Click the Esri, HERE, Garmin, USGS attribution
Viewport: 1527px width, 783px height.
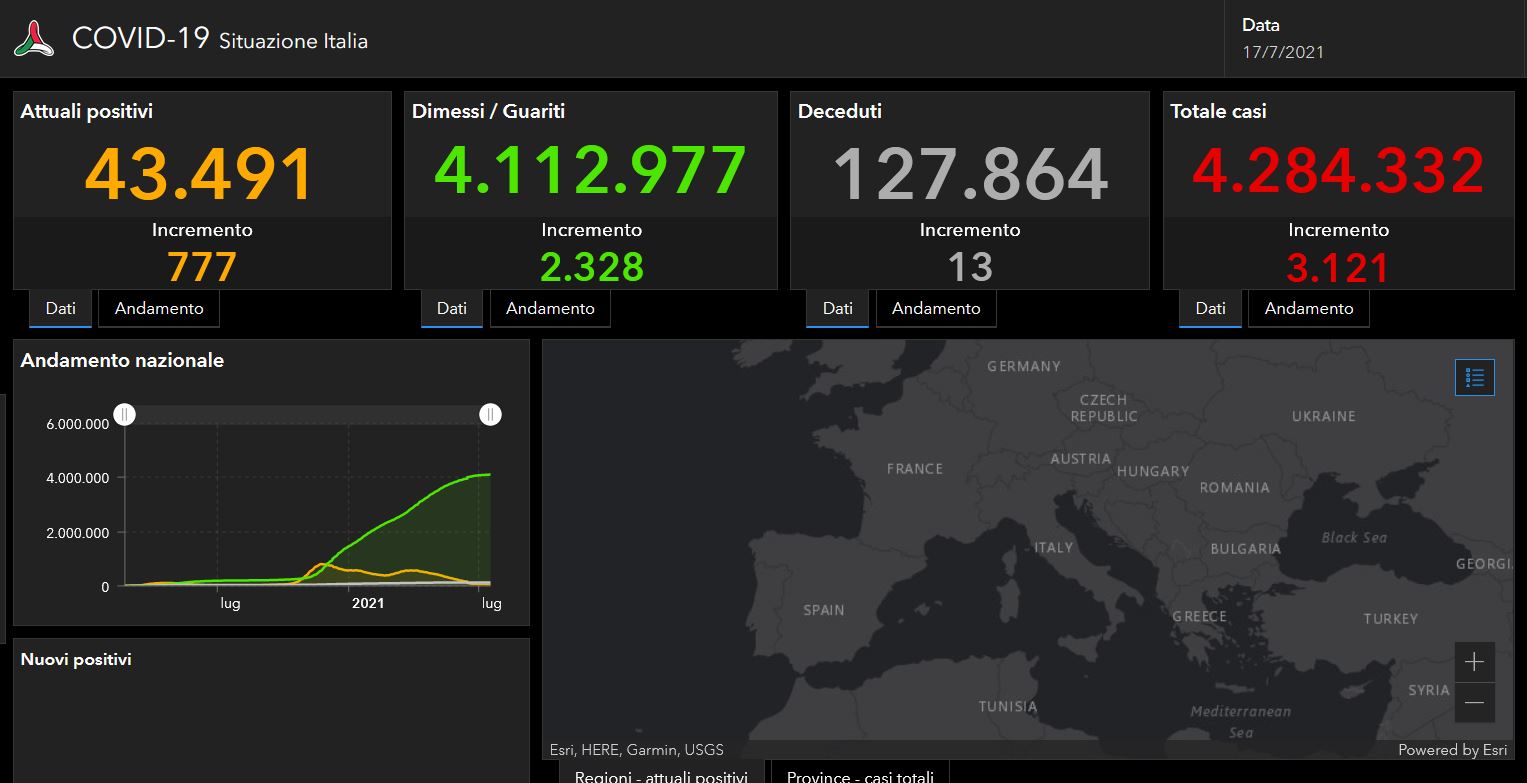coord(635,749)
